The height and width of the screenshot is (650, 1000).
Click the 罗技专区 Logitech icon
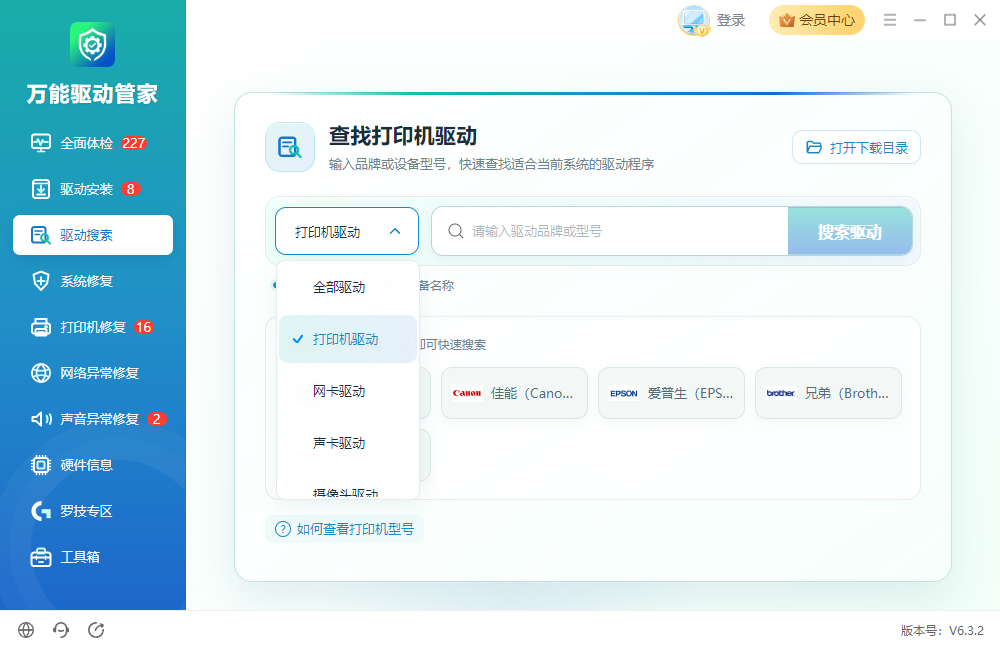[x=41, y=510]
